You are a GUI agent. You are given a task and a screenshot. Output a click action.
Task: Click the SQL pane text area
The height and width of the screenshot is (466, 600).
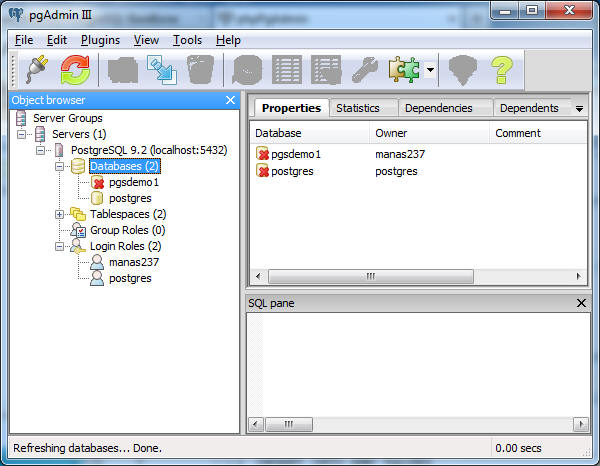click(x=418, y=365)
